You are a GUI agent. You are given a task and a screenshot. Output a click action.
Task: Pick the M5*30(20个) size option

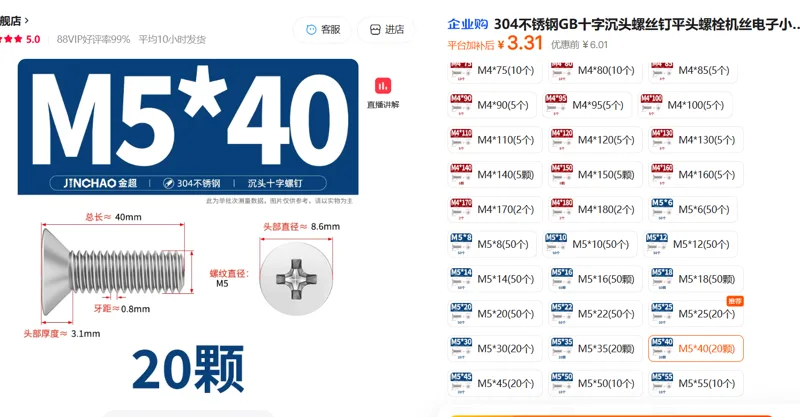coord(495,348)
